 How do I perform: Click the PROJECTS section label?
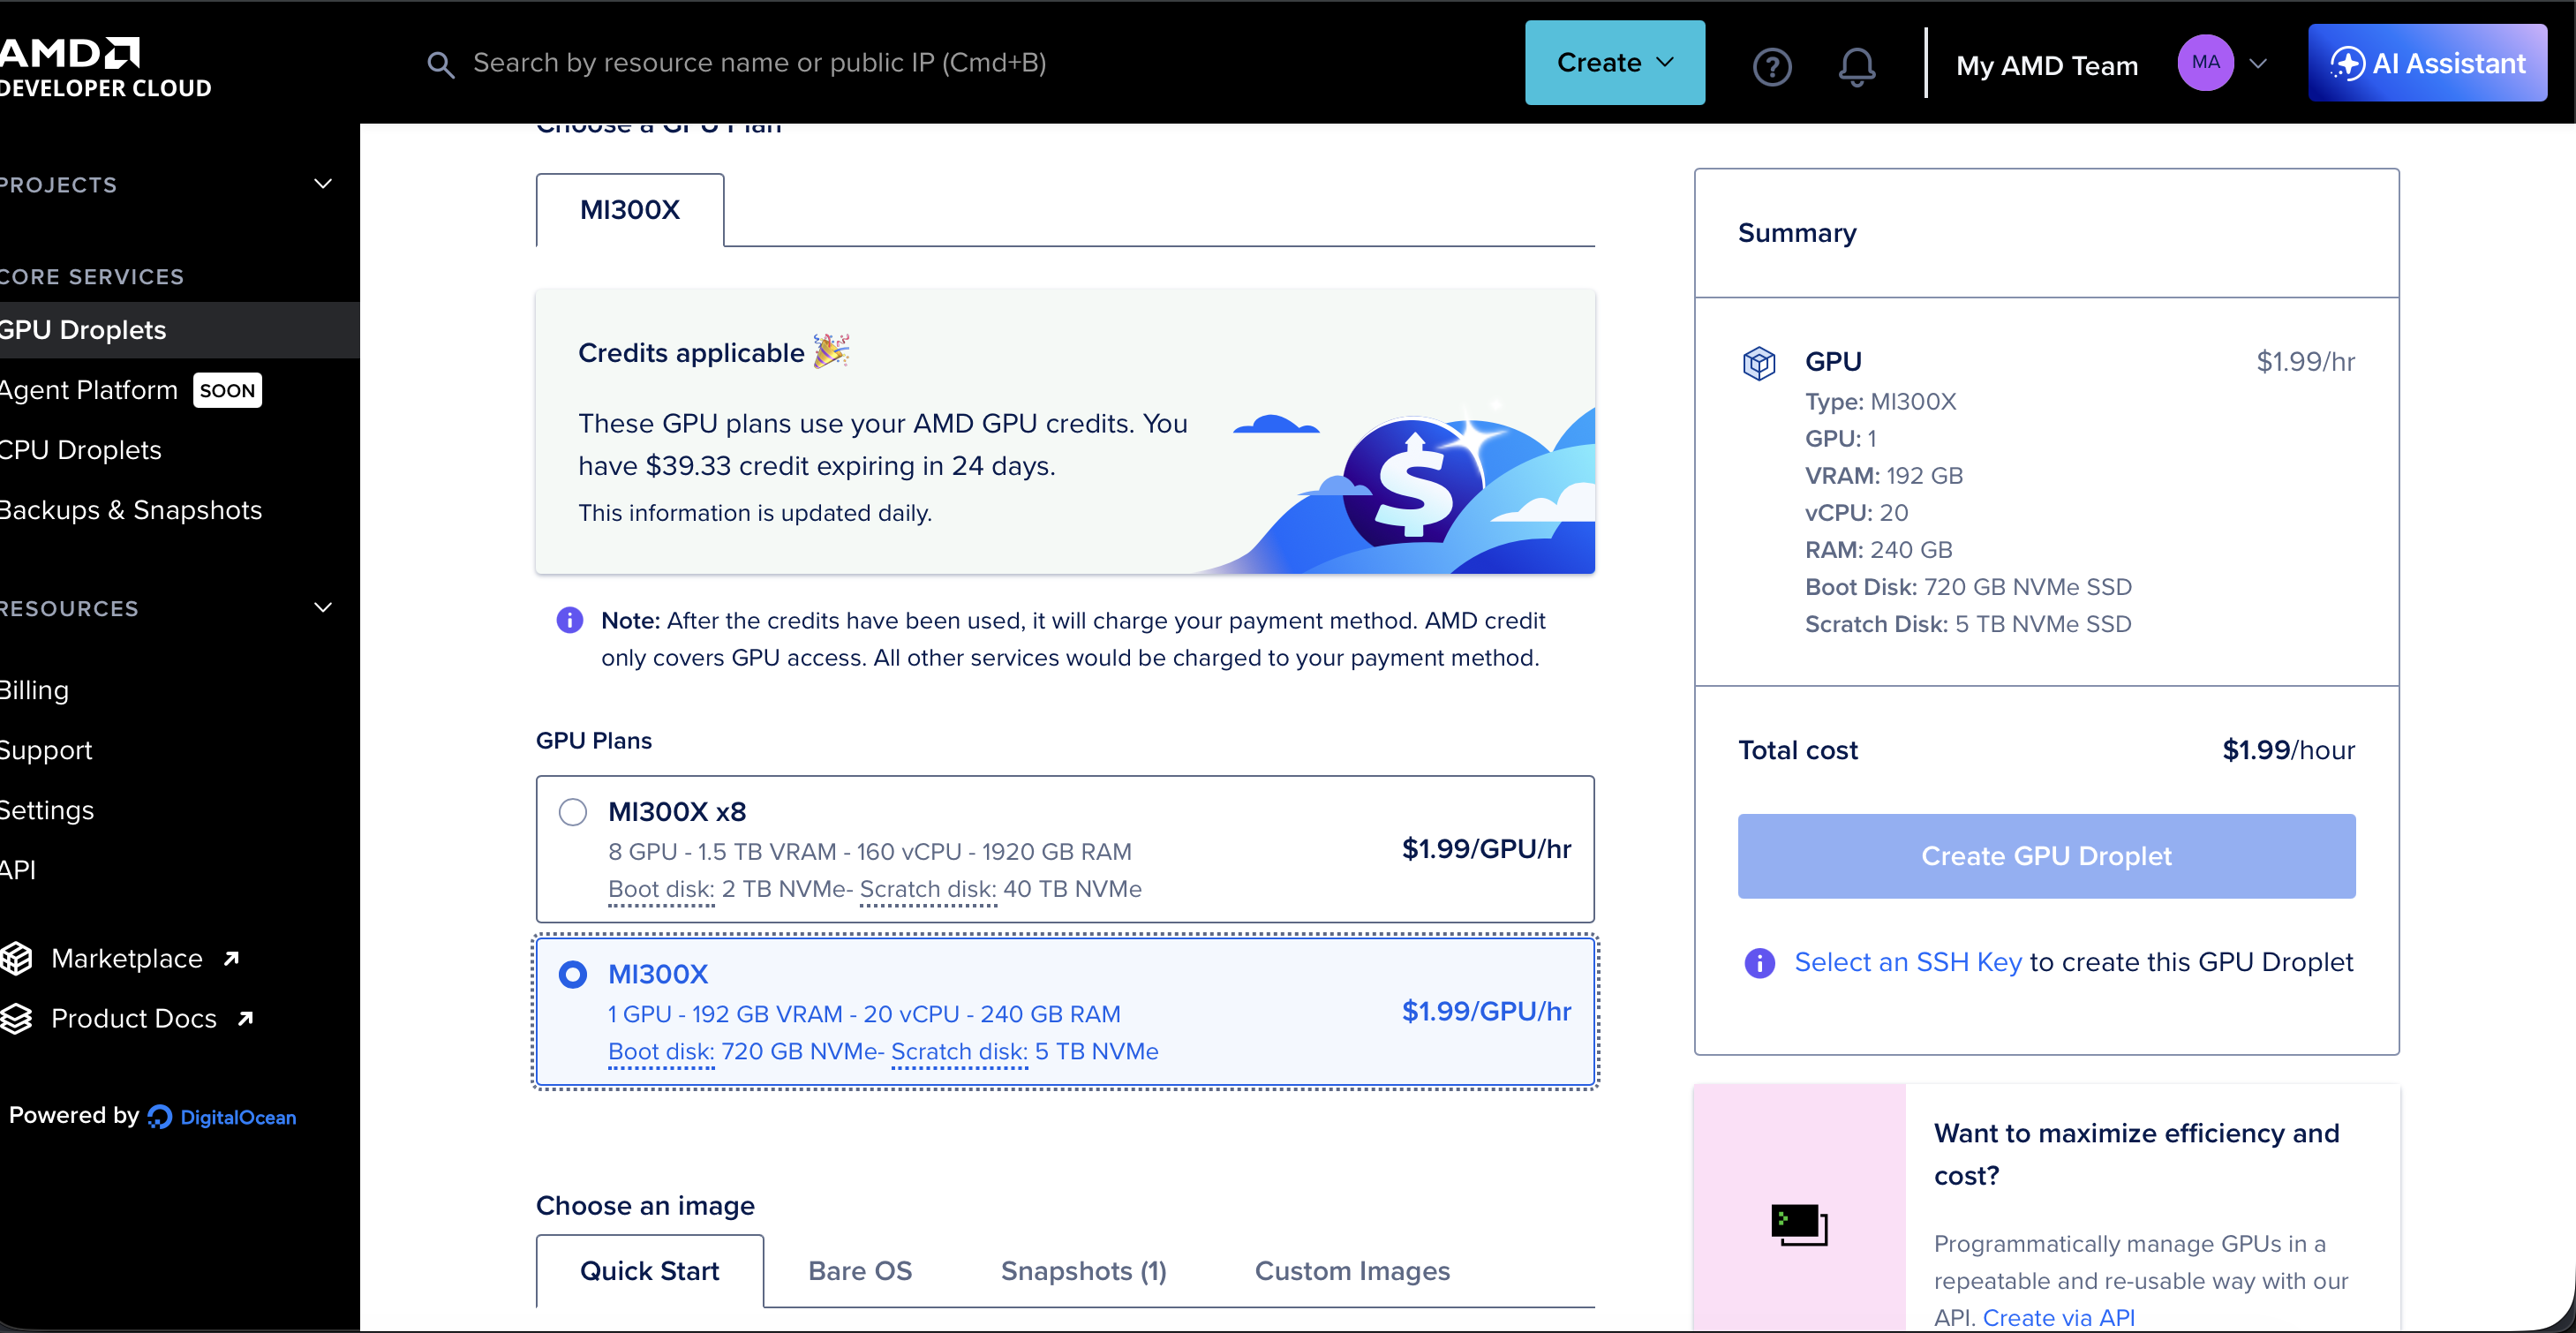coord(59,185)
